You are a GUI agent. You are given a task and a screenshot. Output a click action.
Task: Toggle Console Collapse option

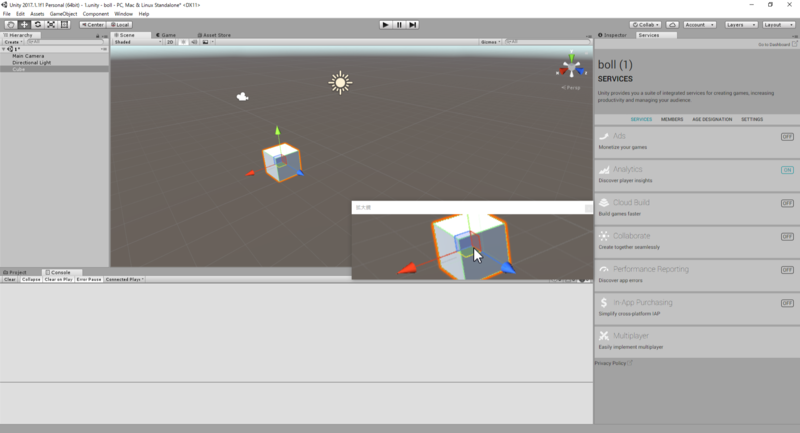click(31, 279)
